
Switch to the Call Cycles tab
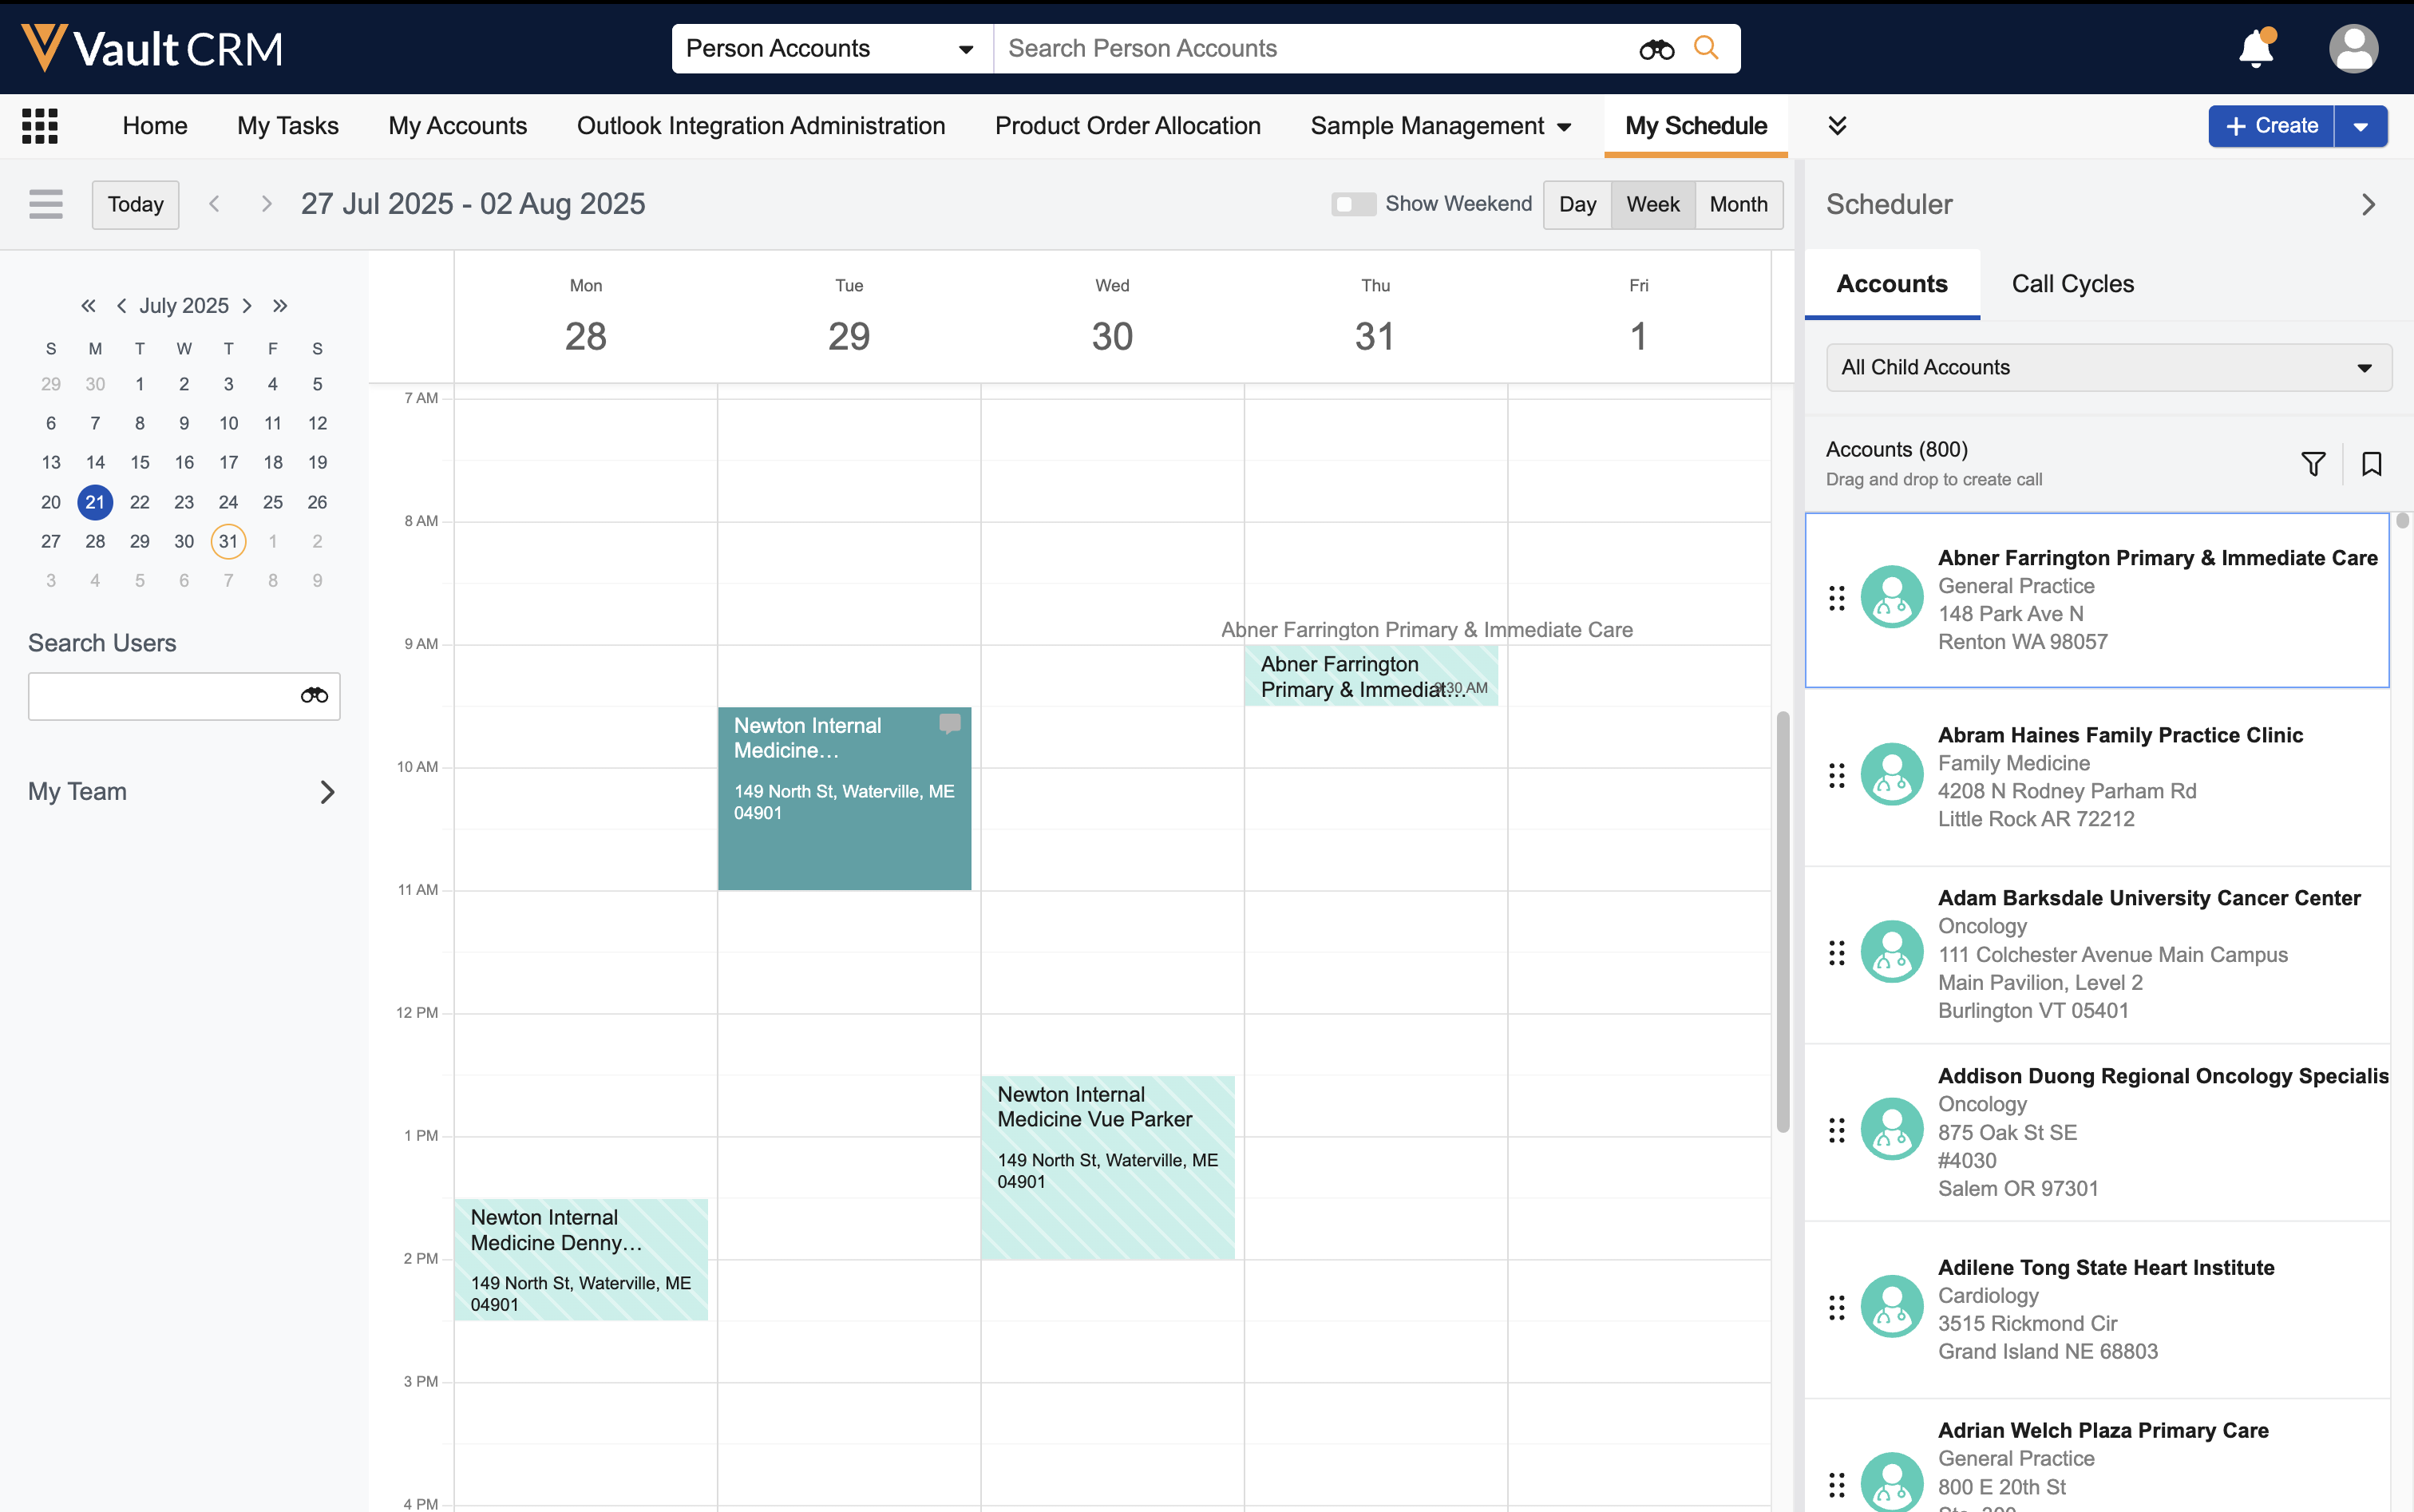pyautogui.click(x=2072, y=284)
